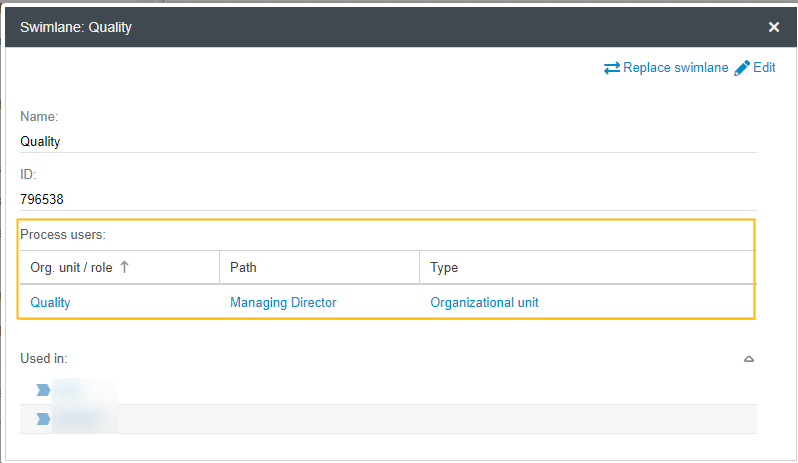798x463 pixels.
Task: Click the ID field showing 796538
Action: pos(42,199)
